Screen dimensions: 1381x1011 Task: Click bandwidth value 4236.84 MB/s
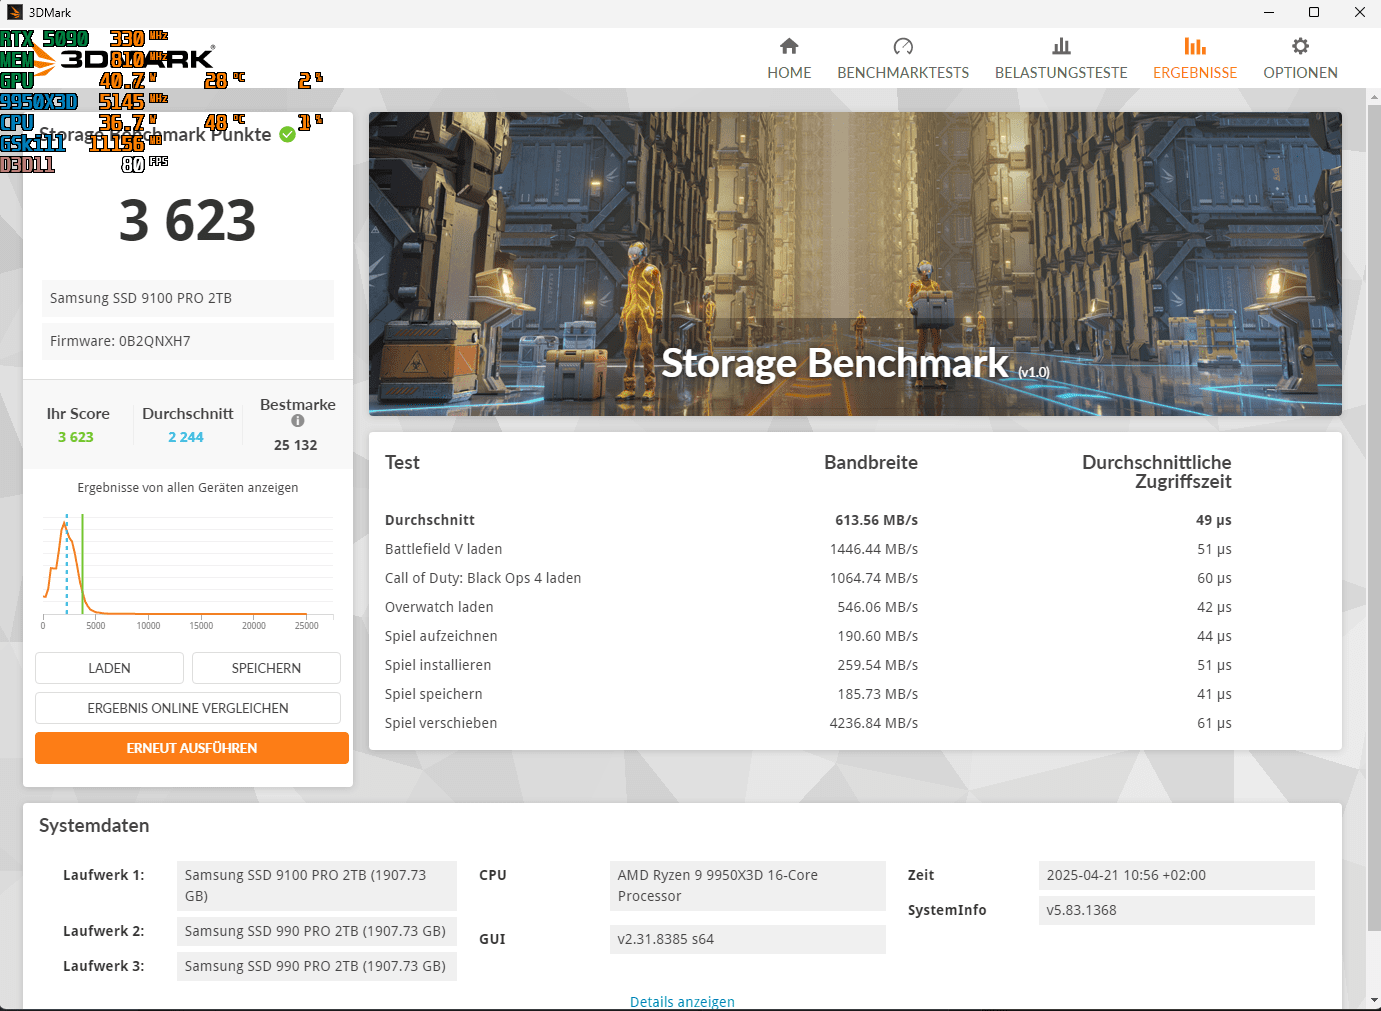(x=874, y=723)
